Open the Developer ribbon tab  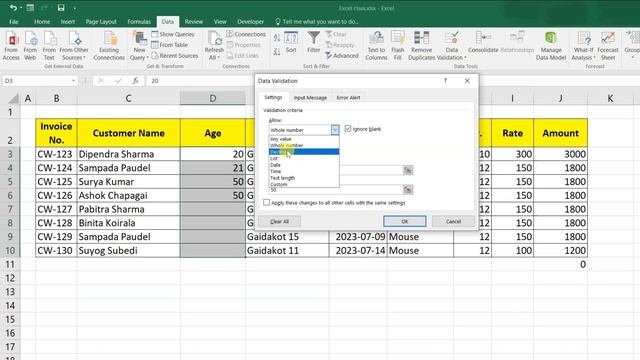(x=250, y=22)
